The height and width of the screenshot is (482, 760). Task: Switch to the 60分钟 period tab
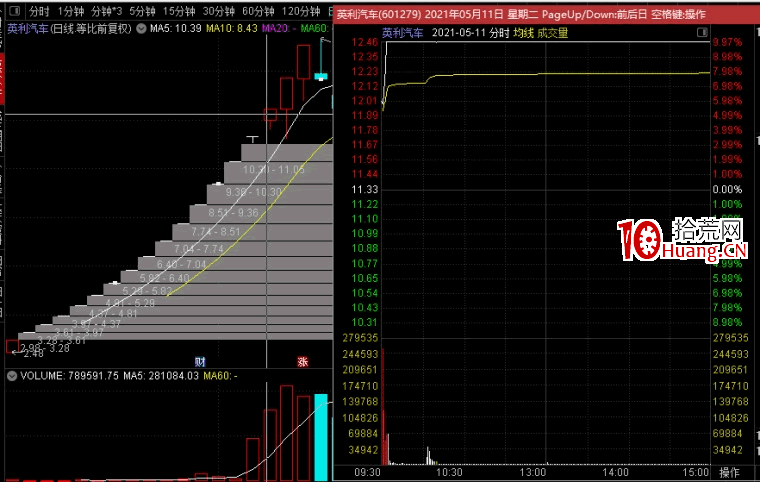click(x=258, y=11)
